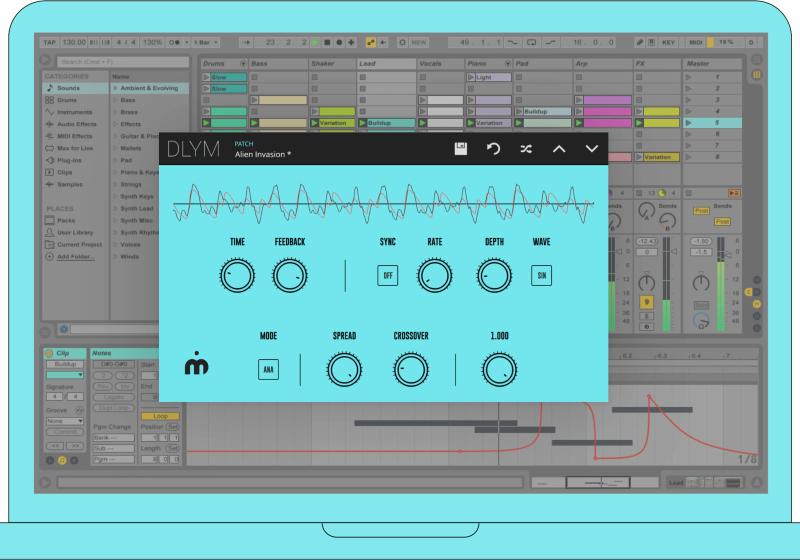This screenshot has height=560, width=800.
Task: Go to next patch with down chevron
Action: click(592, 148)
